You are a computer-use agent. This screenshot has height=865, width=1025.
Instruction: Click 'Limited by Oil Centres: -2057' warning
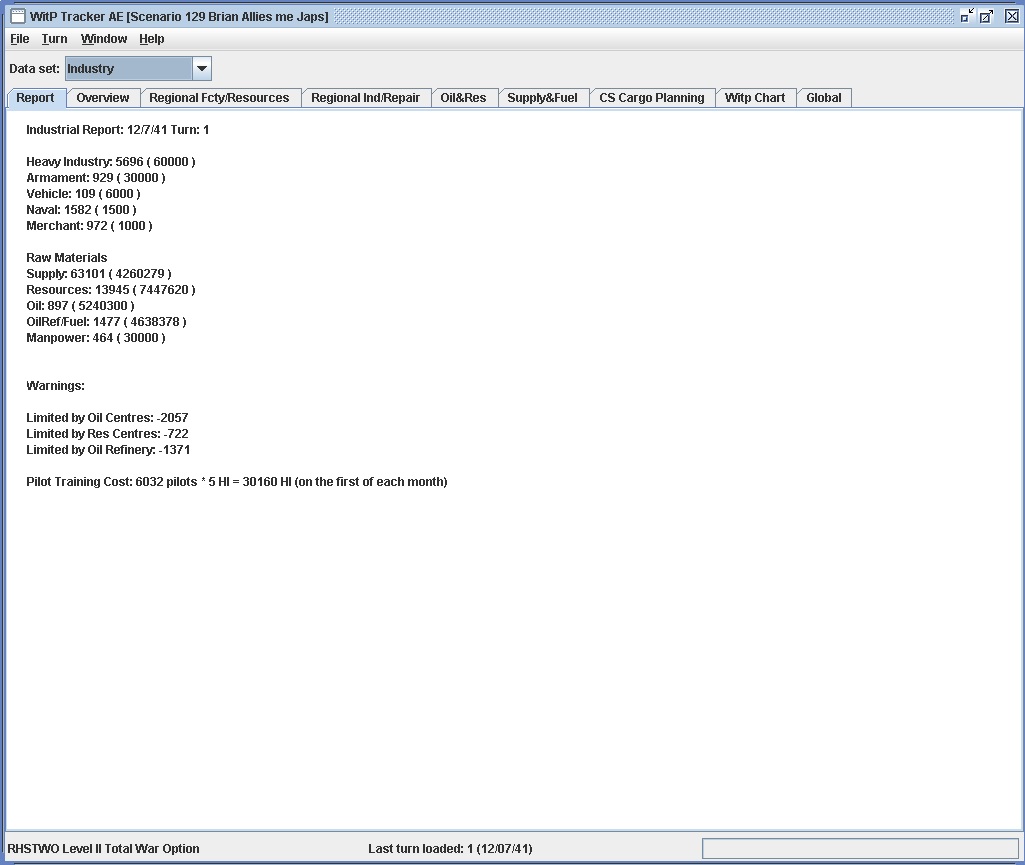pos(107,418)
